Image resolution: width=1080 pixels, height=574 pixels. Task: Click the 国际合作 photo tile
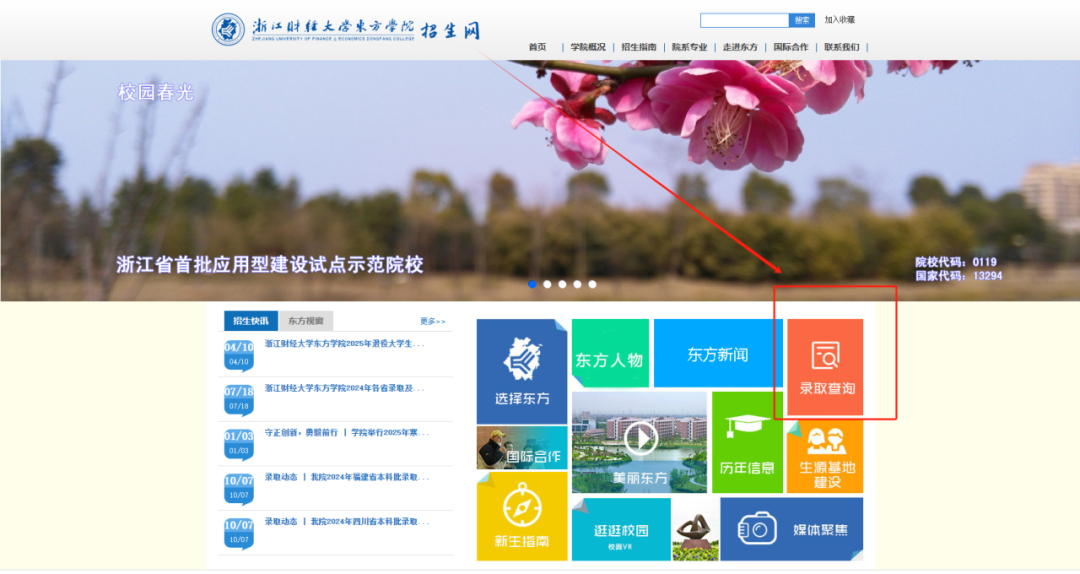(521, 448)
